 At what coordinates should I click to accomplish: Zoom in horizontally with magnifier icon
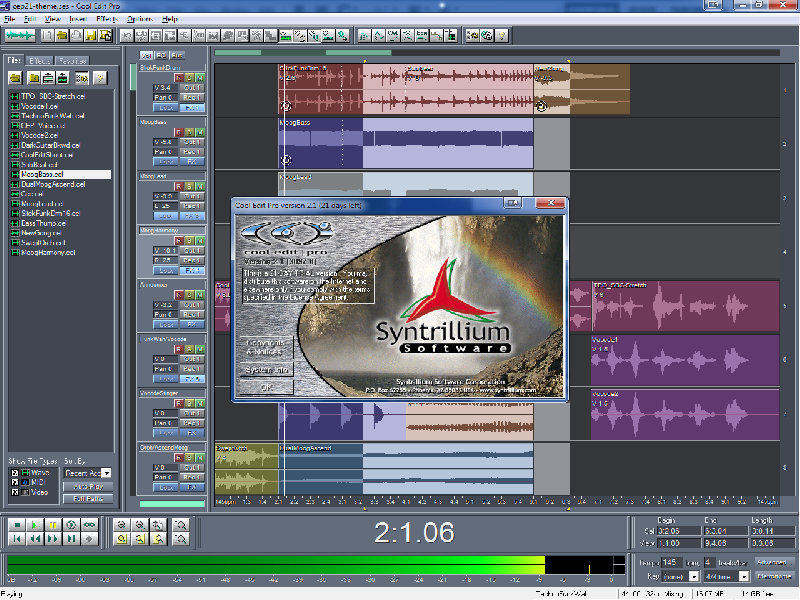coord(121,524)
